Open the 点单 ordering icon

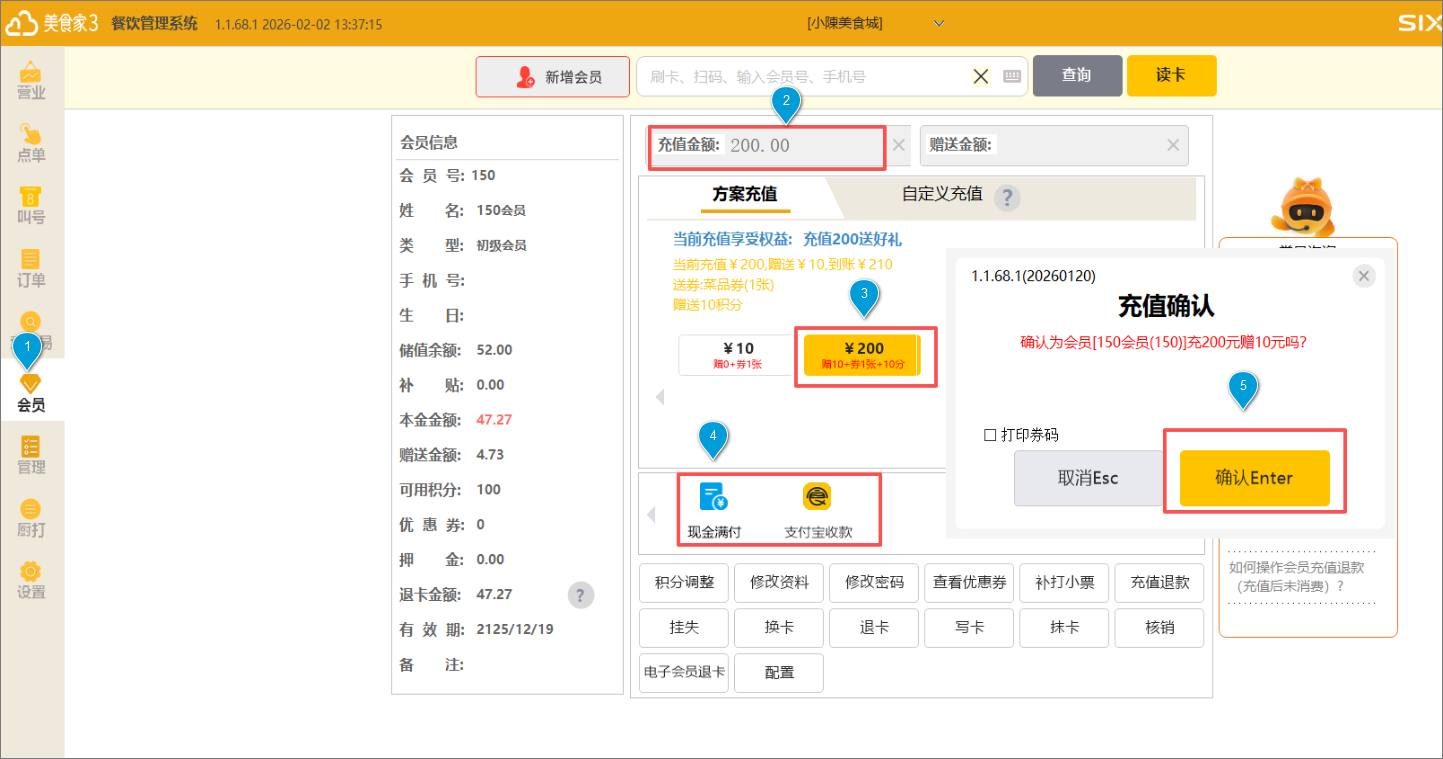pyautogui.click(x=31, y=143)
